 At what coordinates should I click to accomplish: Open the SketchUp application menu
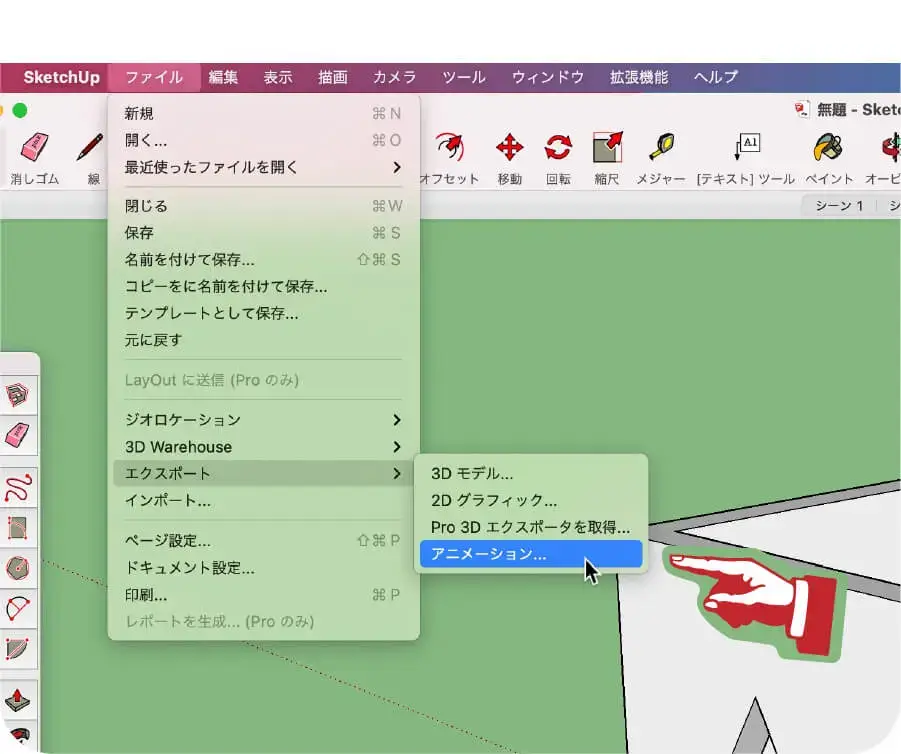point(61,77)
